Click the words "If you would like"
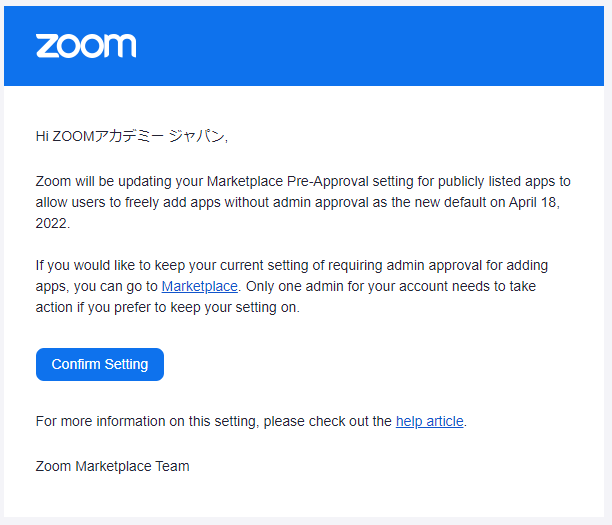 [83, 266]
